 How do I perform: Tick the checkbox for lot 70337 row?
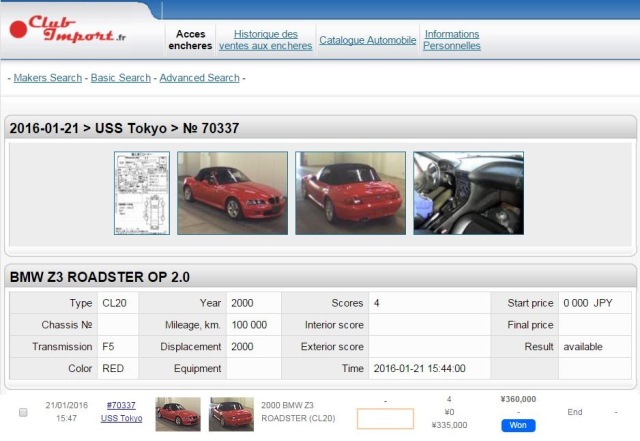(23, 412)
